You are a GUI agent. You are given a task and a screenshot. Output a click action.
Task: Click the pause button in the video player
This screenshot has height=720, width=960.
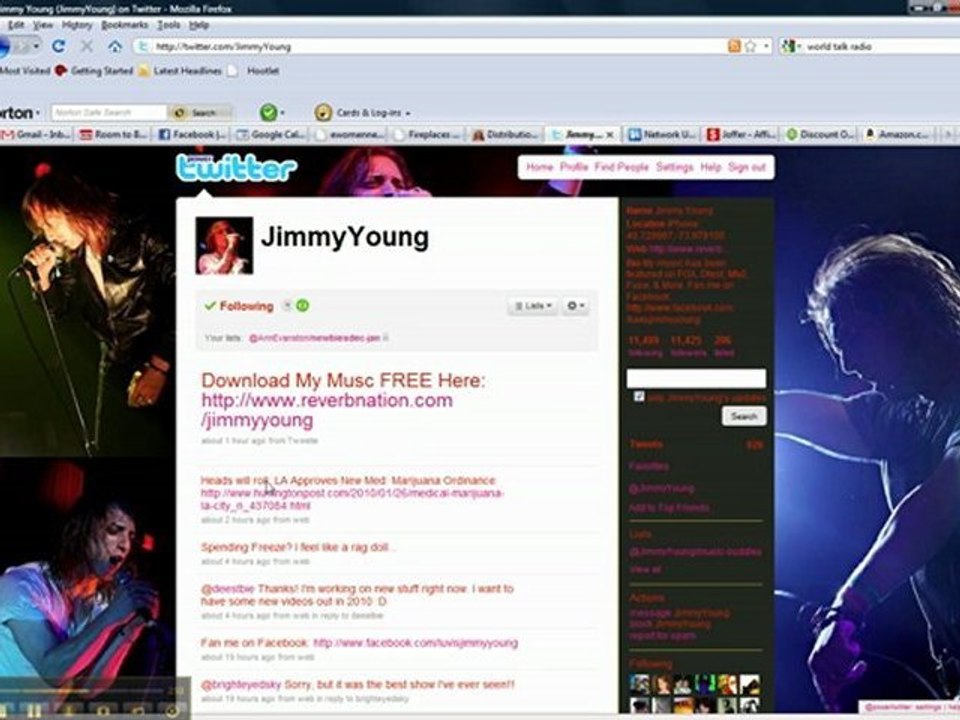pos(34,711)
